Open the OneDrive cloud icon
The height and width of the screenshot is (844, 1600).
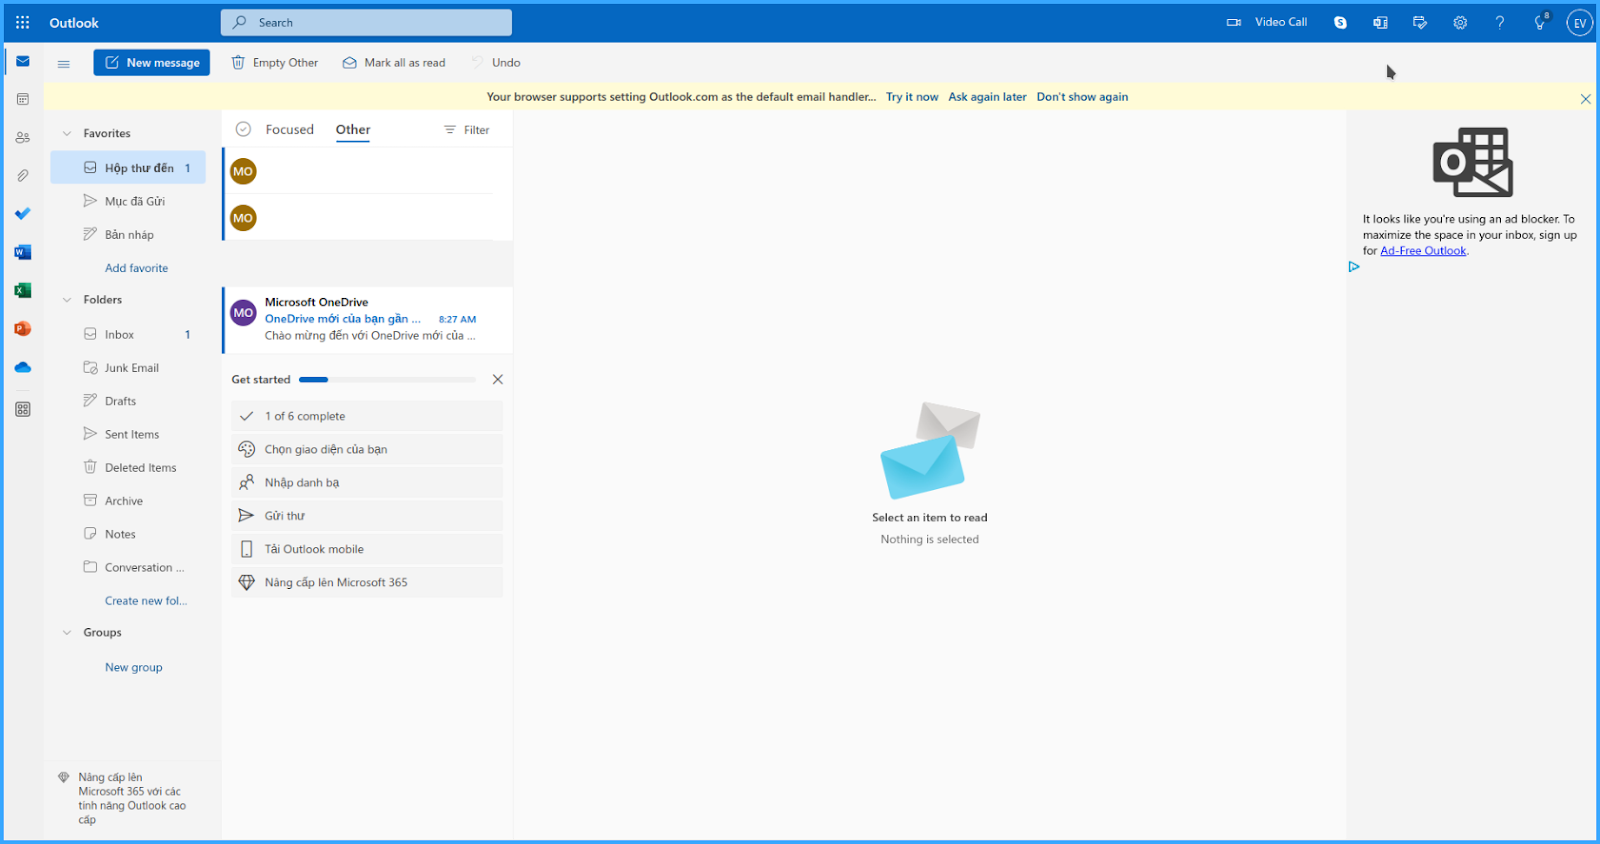(x=23, y=367)
